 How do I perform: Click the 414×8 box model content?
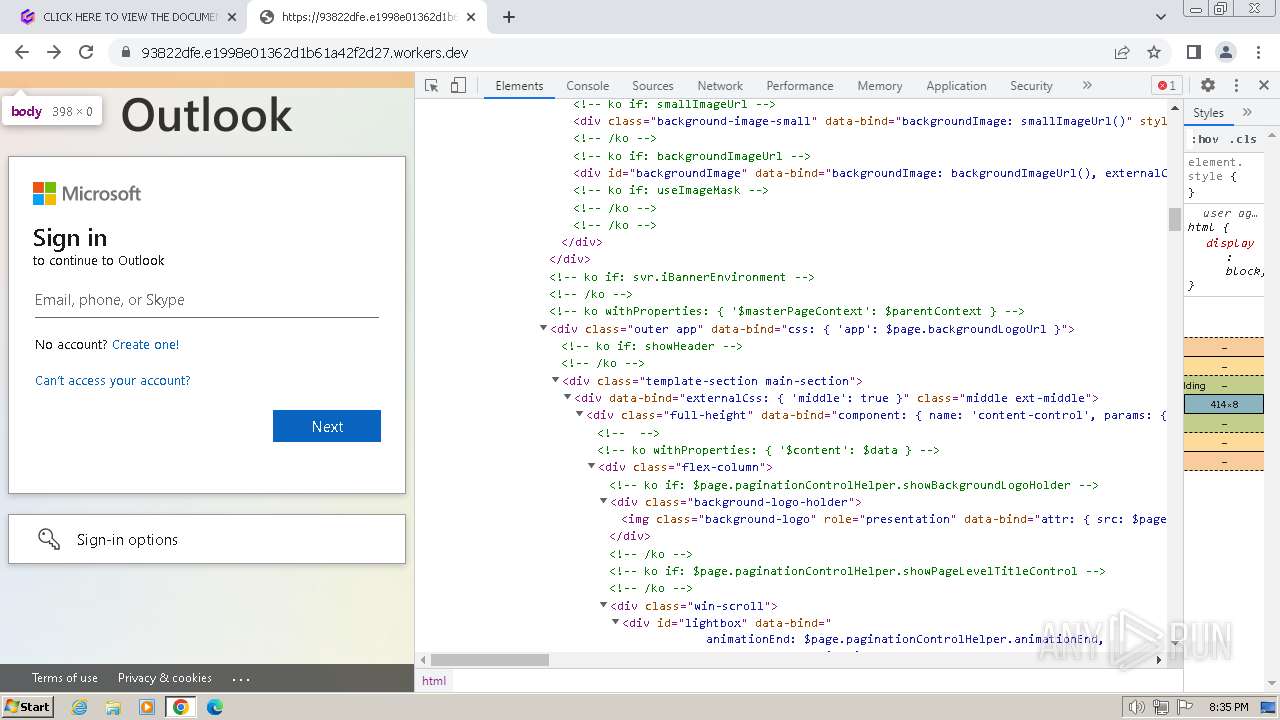[1224, 405]
